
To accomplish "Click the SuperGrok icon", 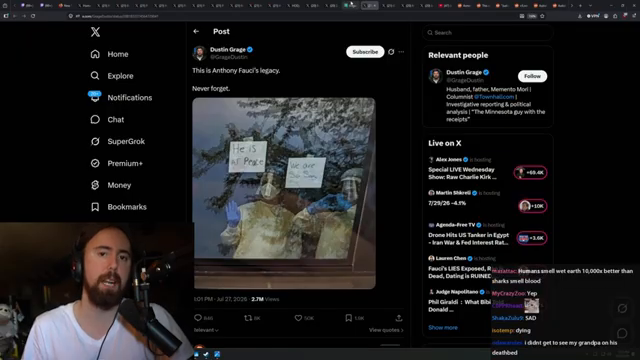I will pos(95,141).
